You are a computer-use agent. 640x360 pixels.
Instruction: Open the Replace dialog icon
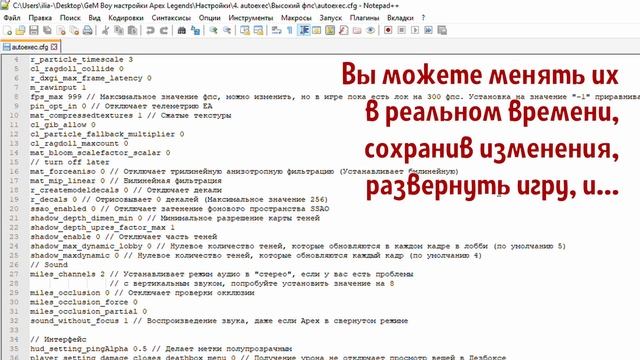(195, 30)
